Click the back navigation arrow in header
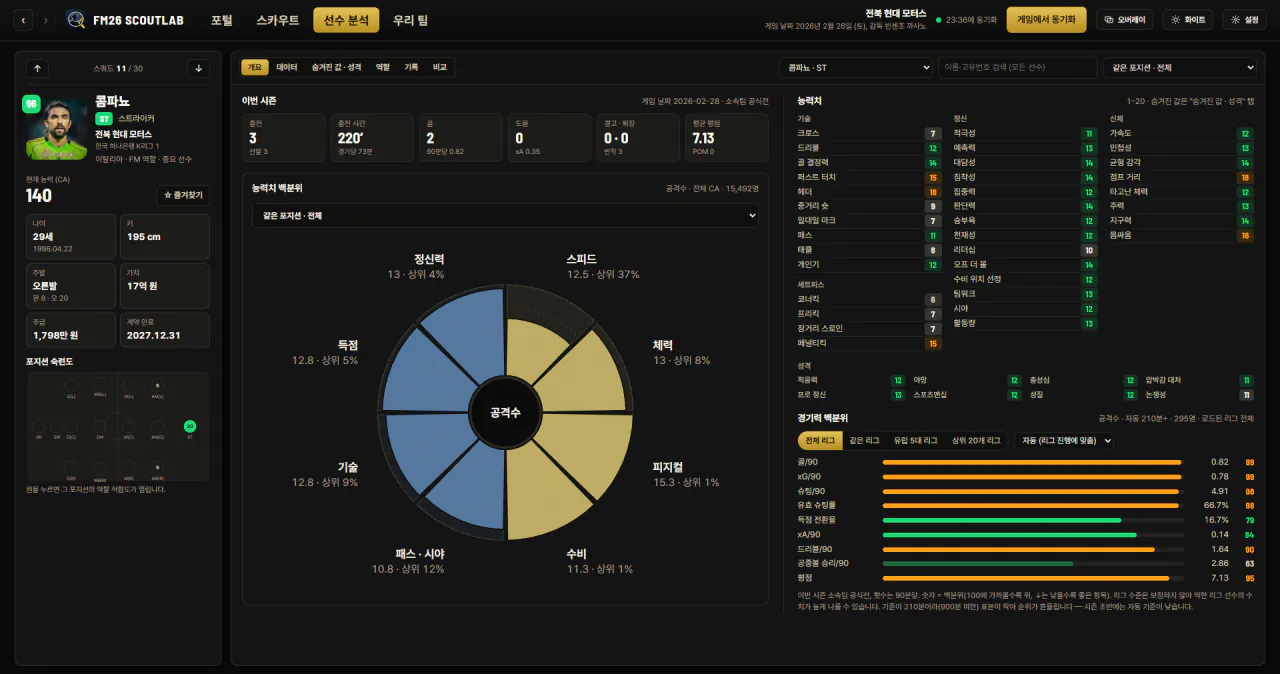Viewport: 1280px width, 674px height. click(x=23, y=20)
